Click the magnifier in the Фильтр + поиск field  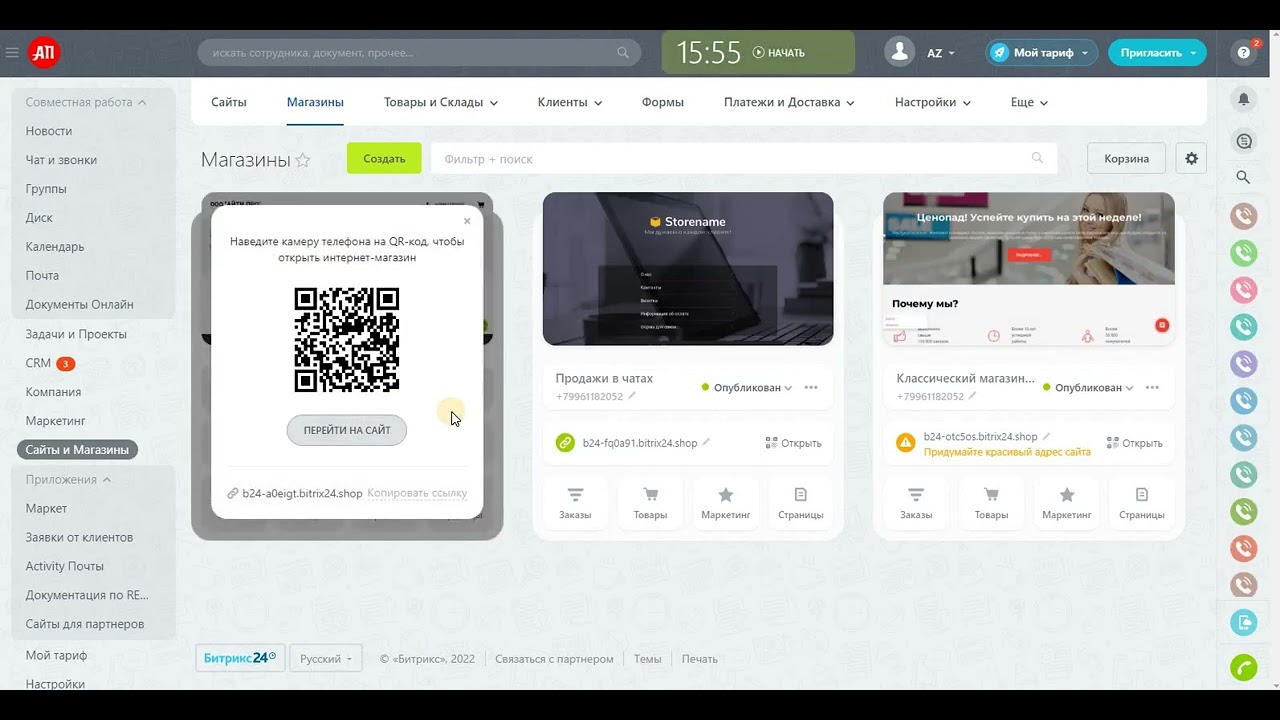1037,158
